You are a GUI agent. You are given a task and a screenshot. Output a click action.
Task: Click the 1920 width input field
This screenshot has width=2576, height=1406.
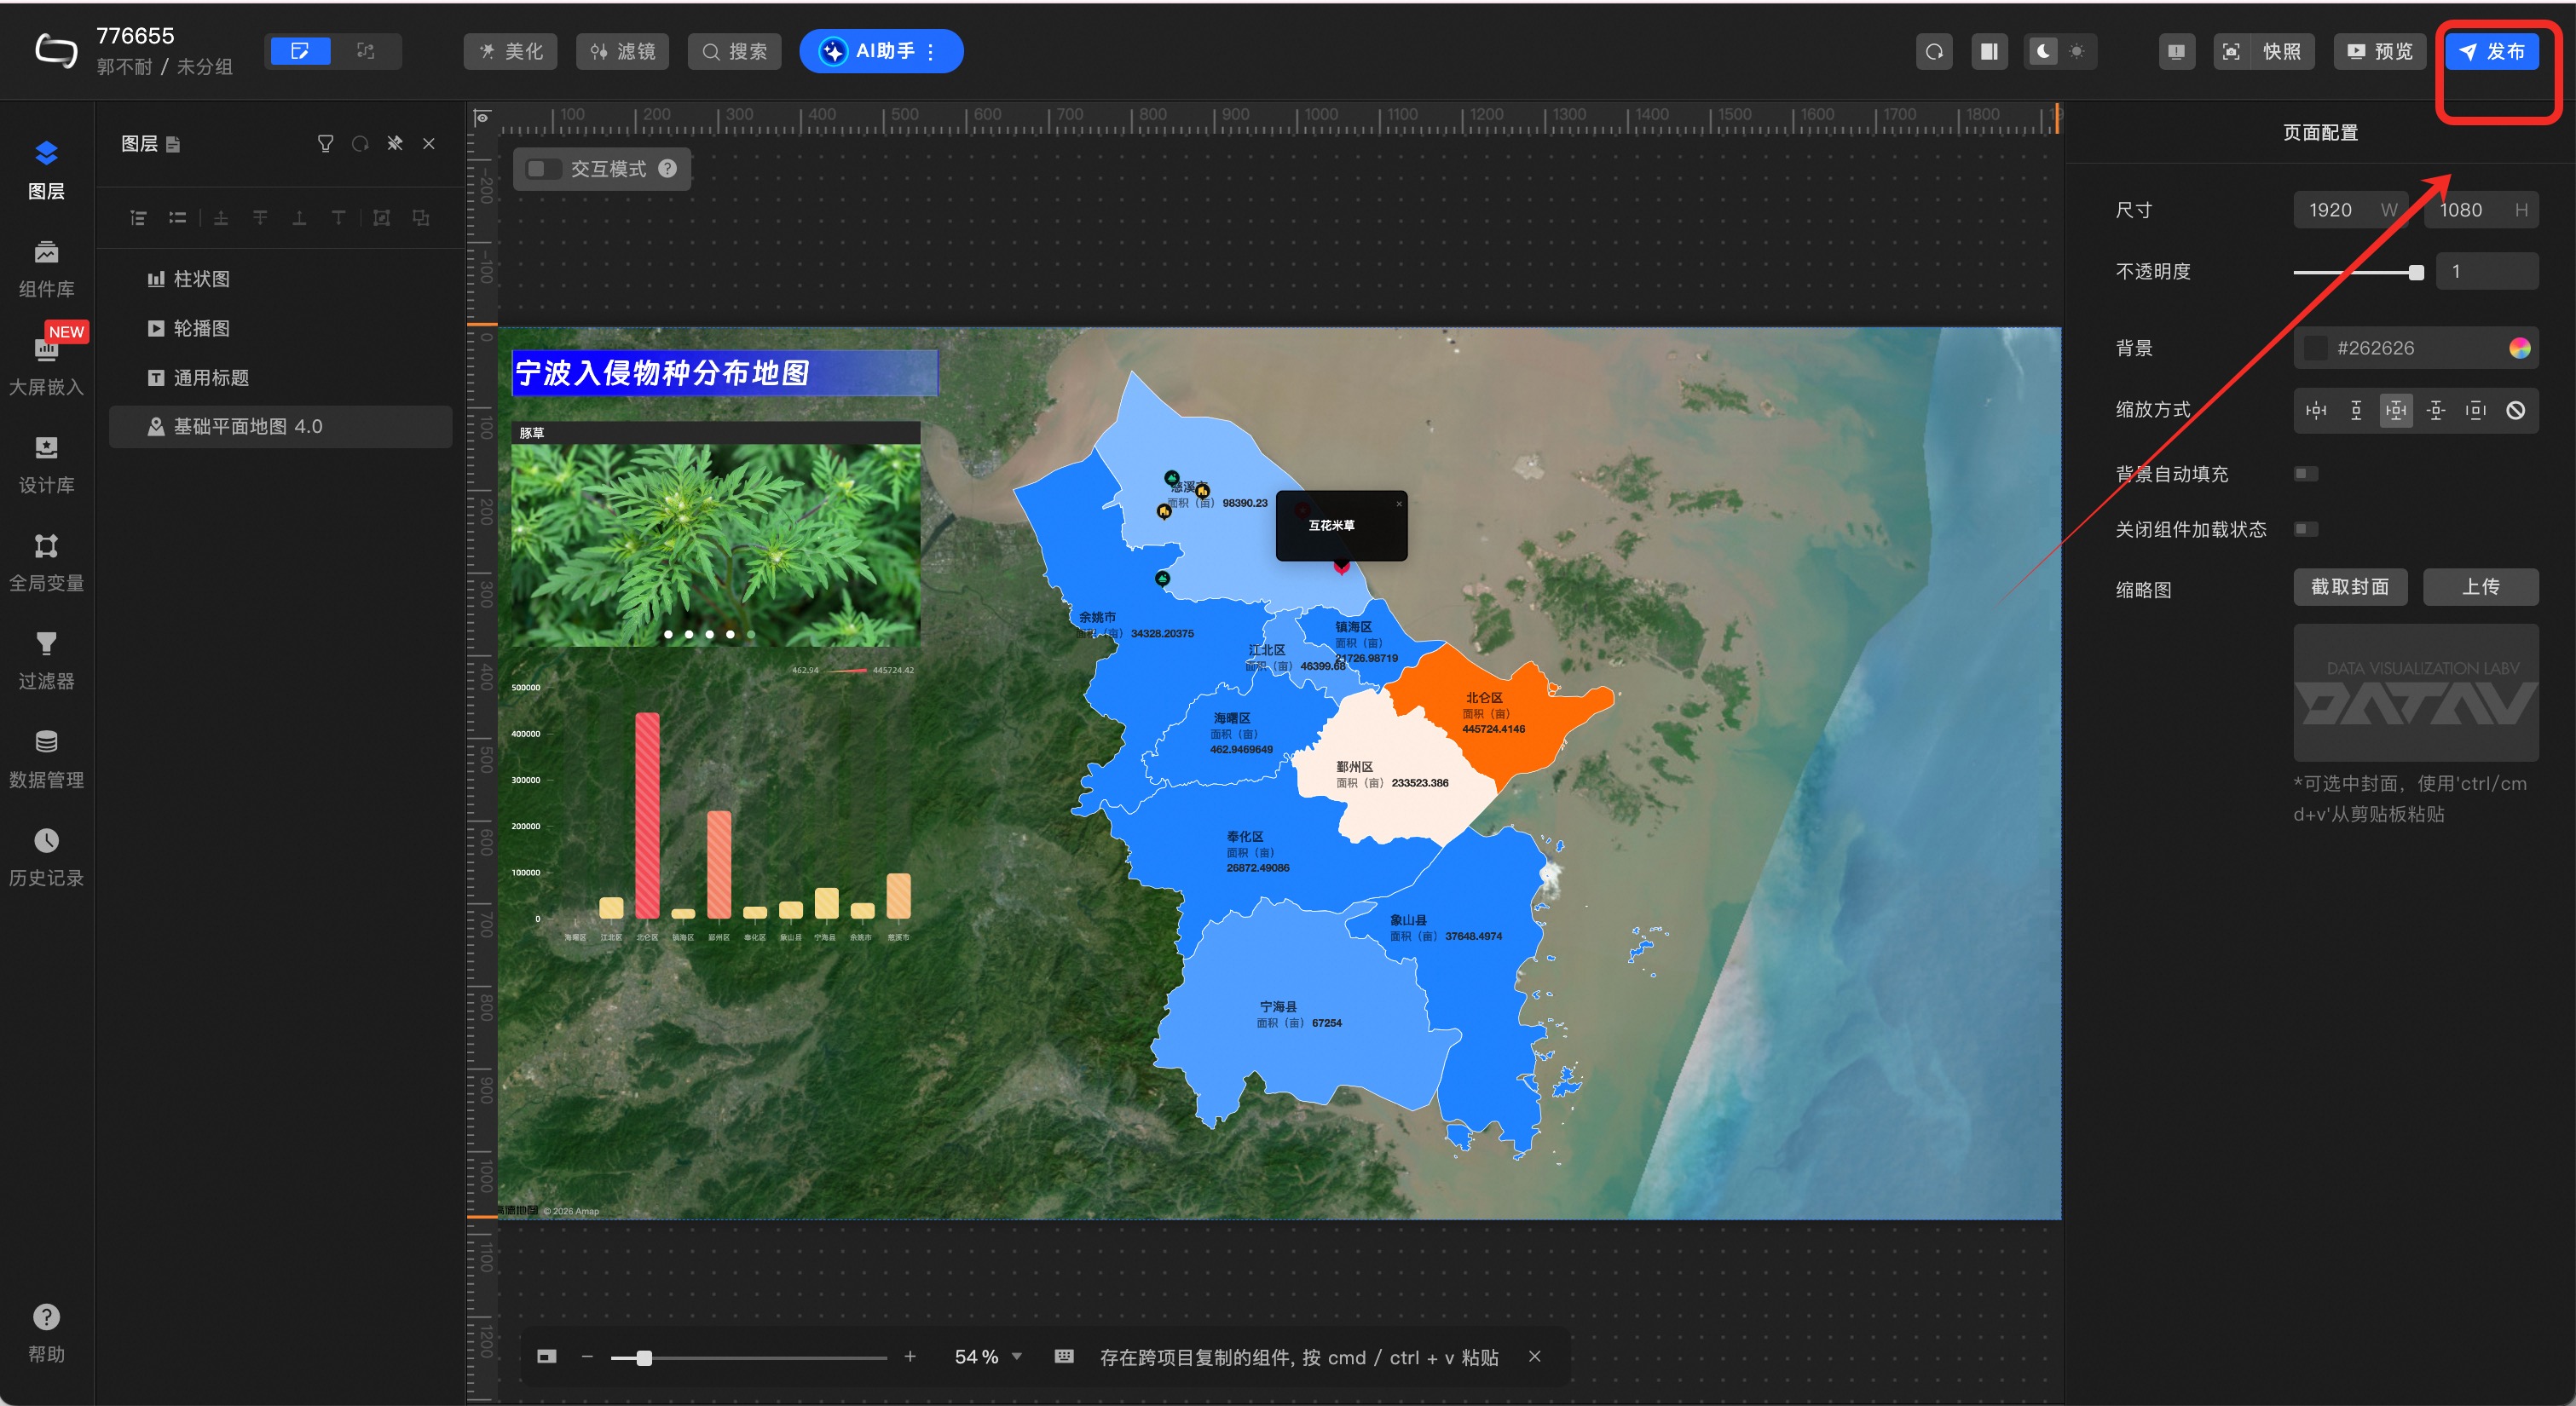coord(2331,210)
